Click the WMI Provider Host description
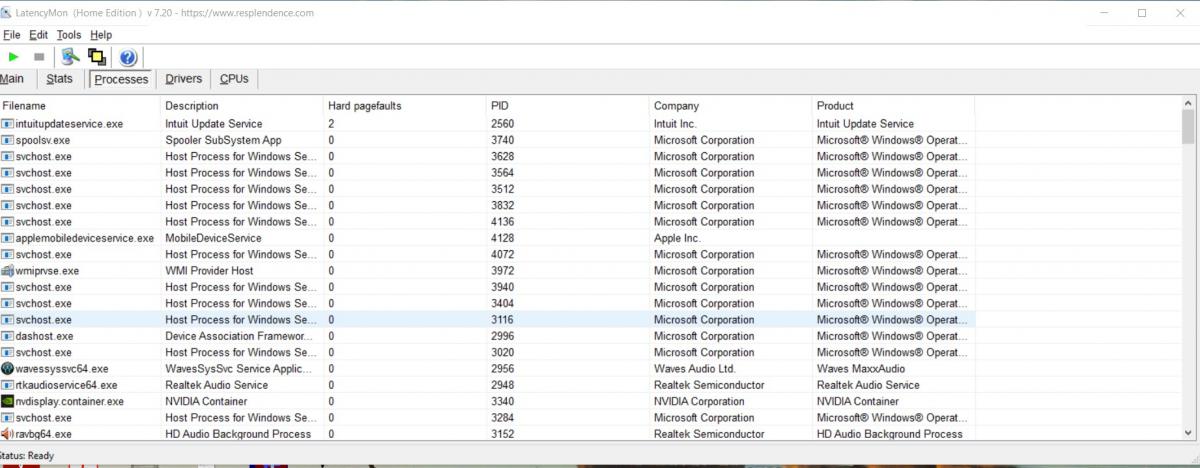 209,270
